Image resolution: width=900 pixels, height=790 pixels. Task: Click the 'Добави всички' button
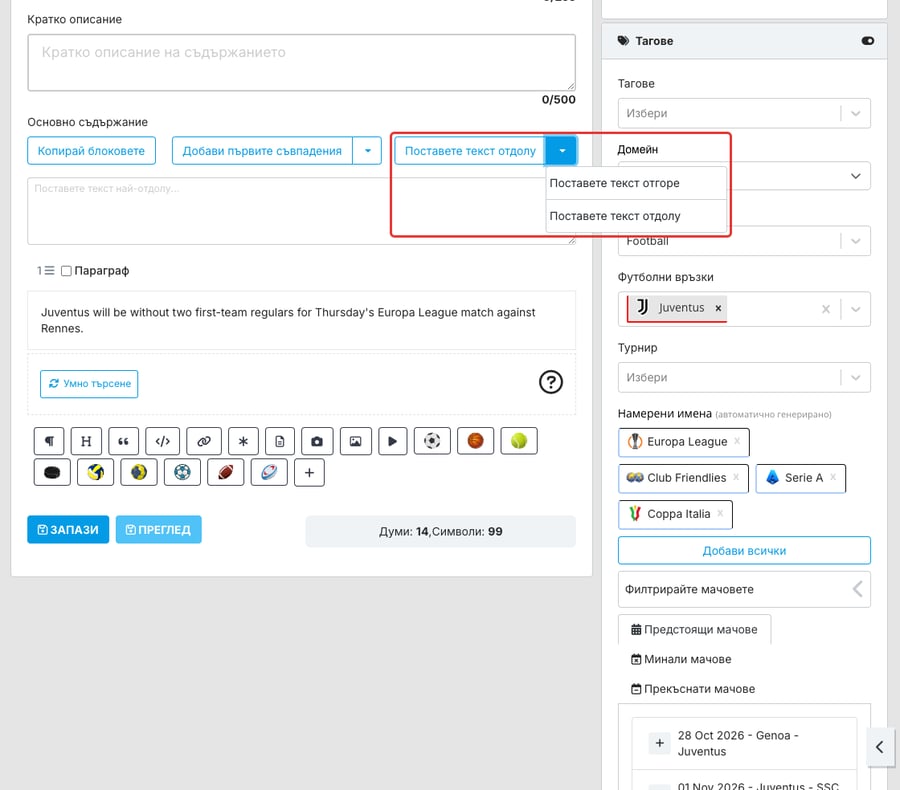click(744, 551)
